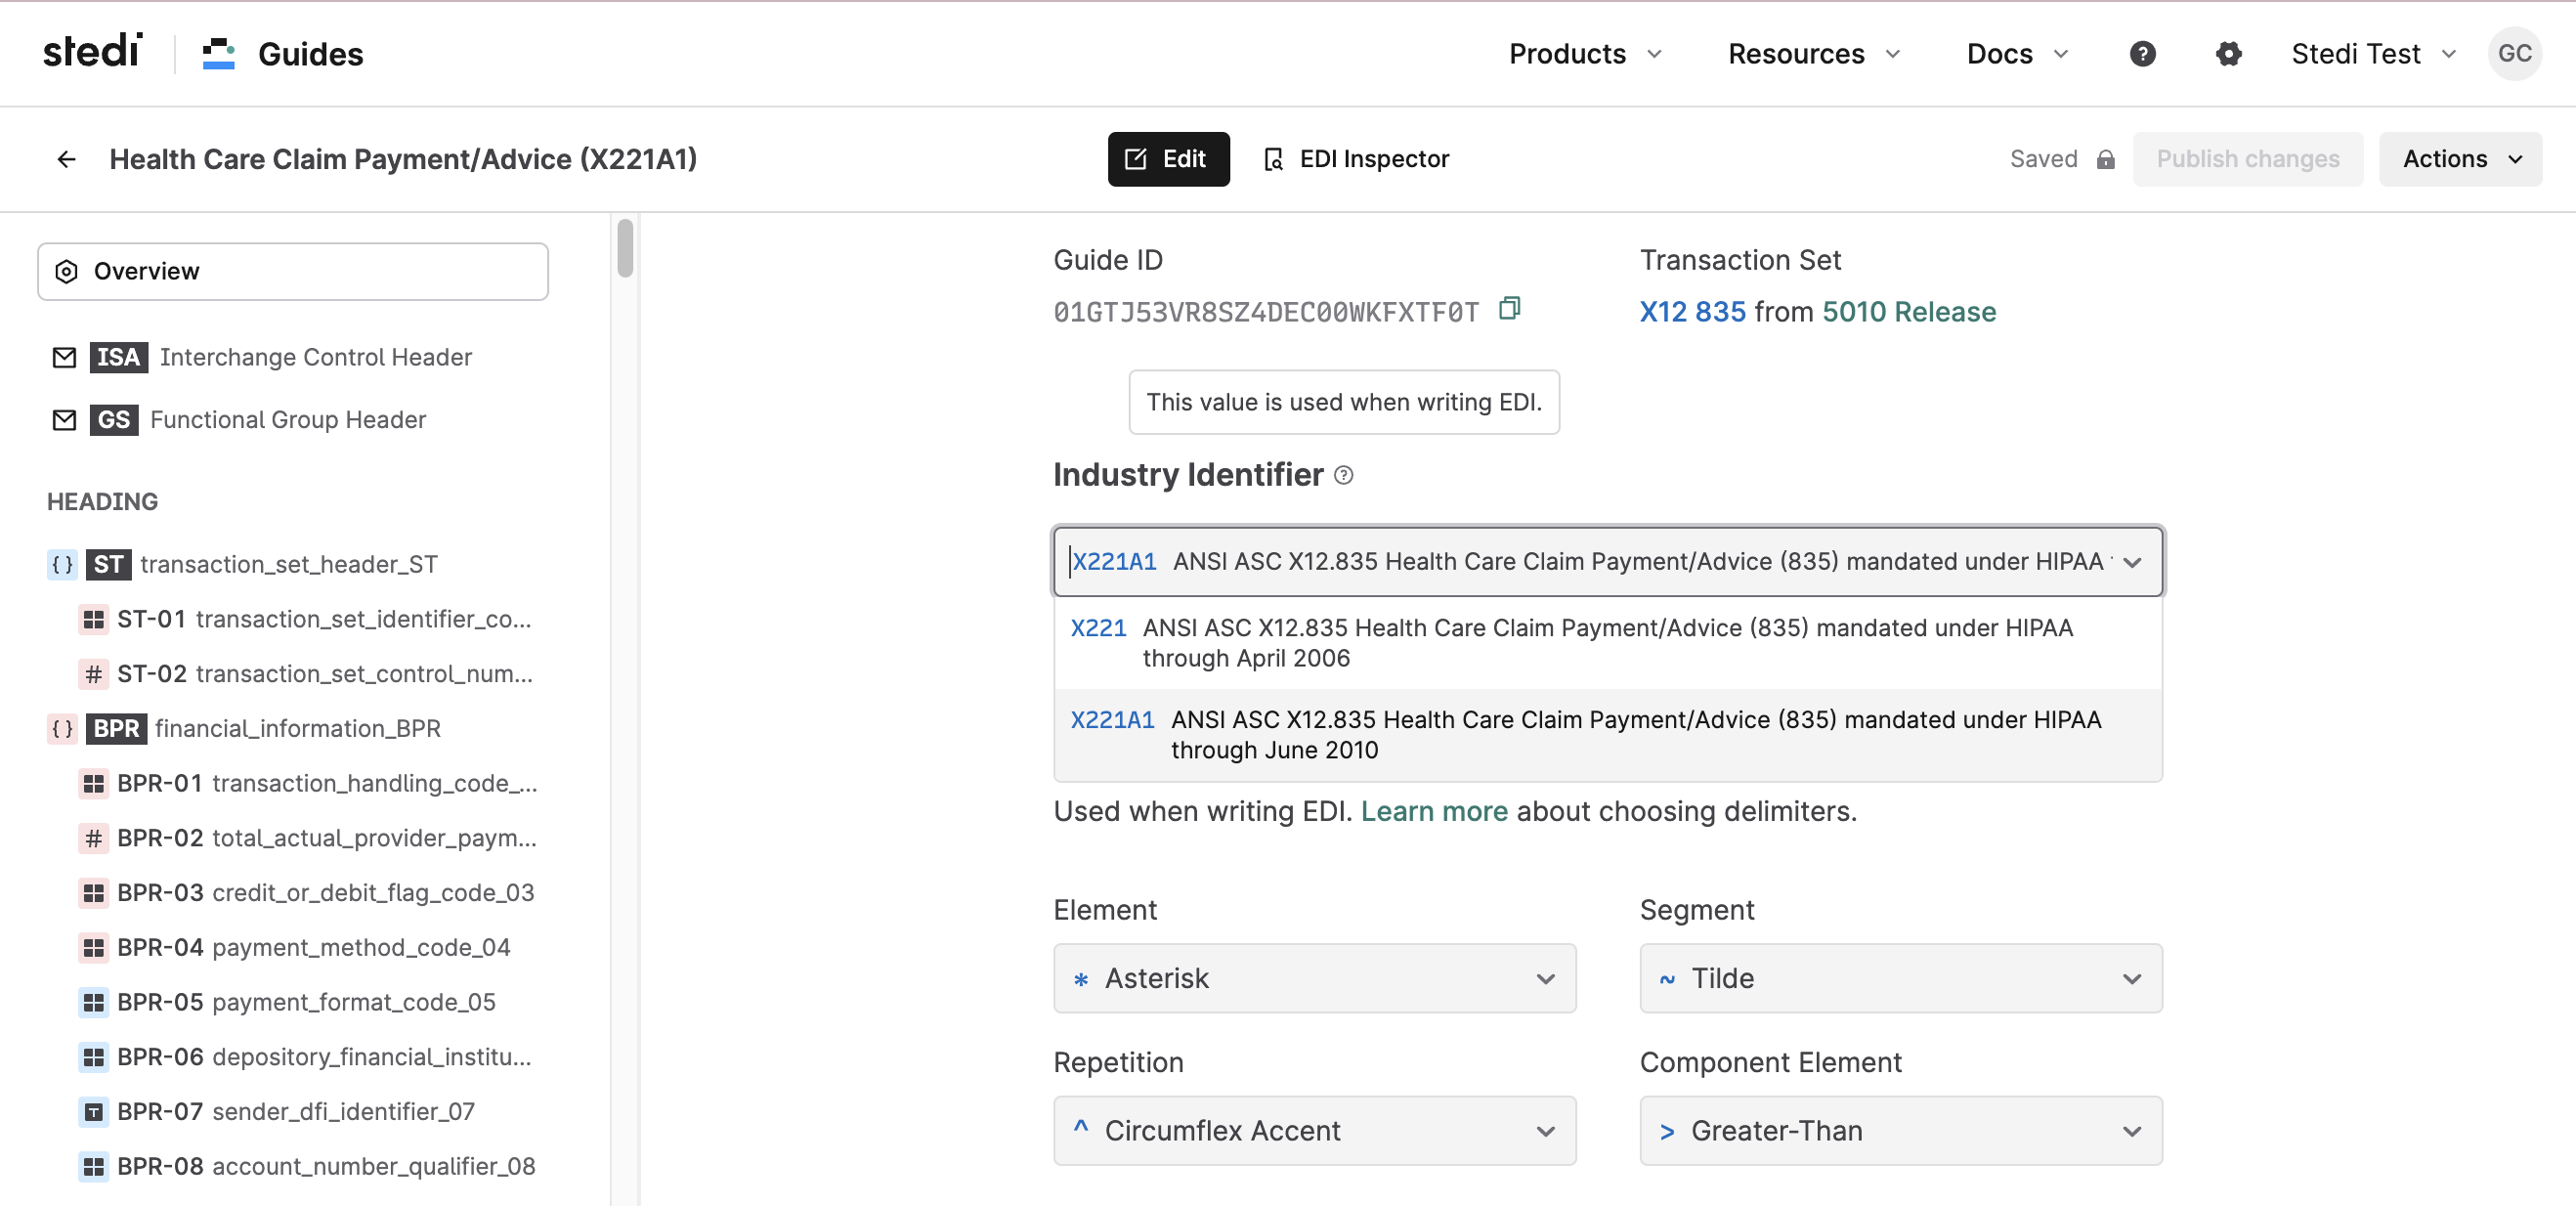Click the ISA envelope icon

(x=64, y=357)
